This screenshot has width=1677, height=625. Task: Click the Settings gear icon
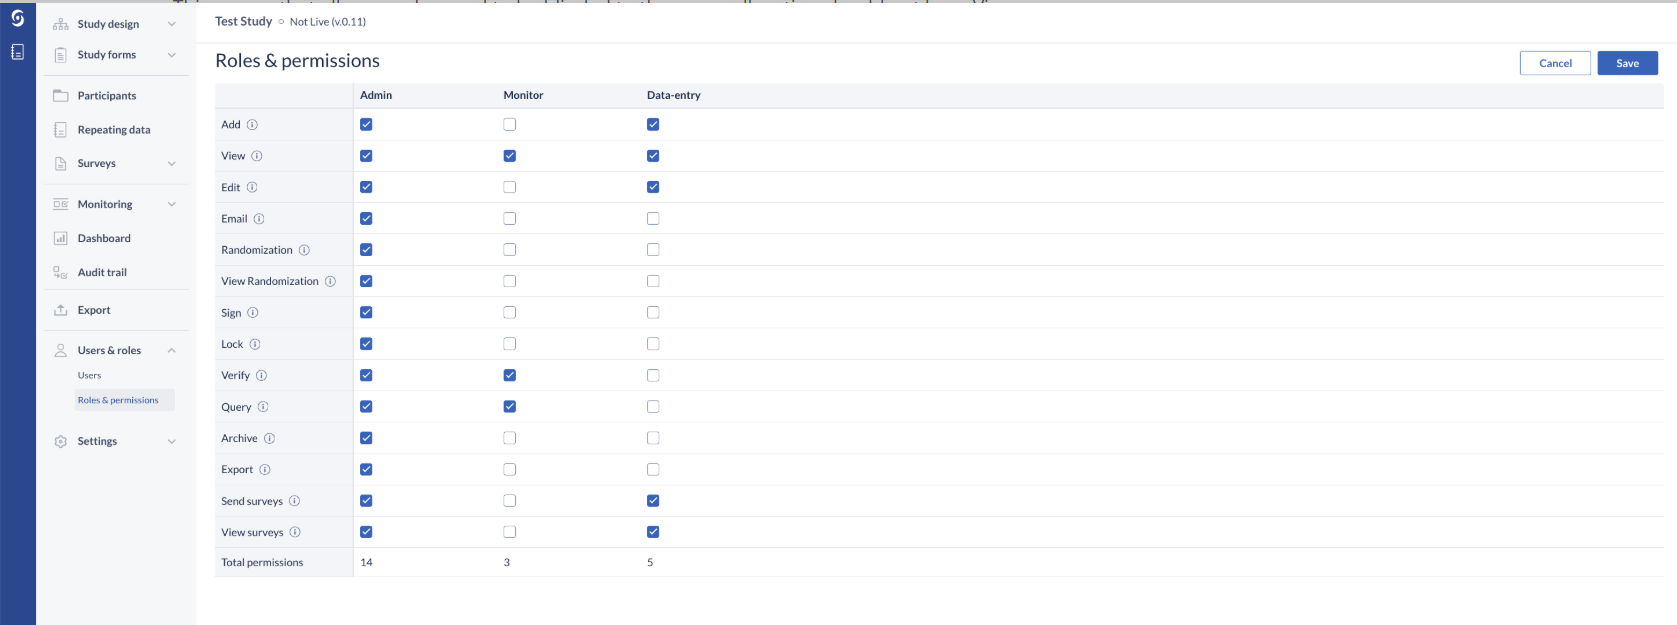point(60,441)
